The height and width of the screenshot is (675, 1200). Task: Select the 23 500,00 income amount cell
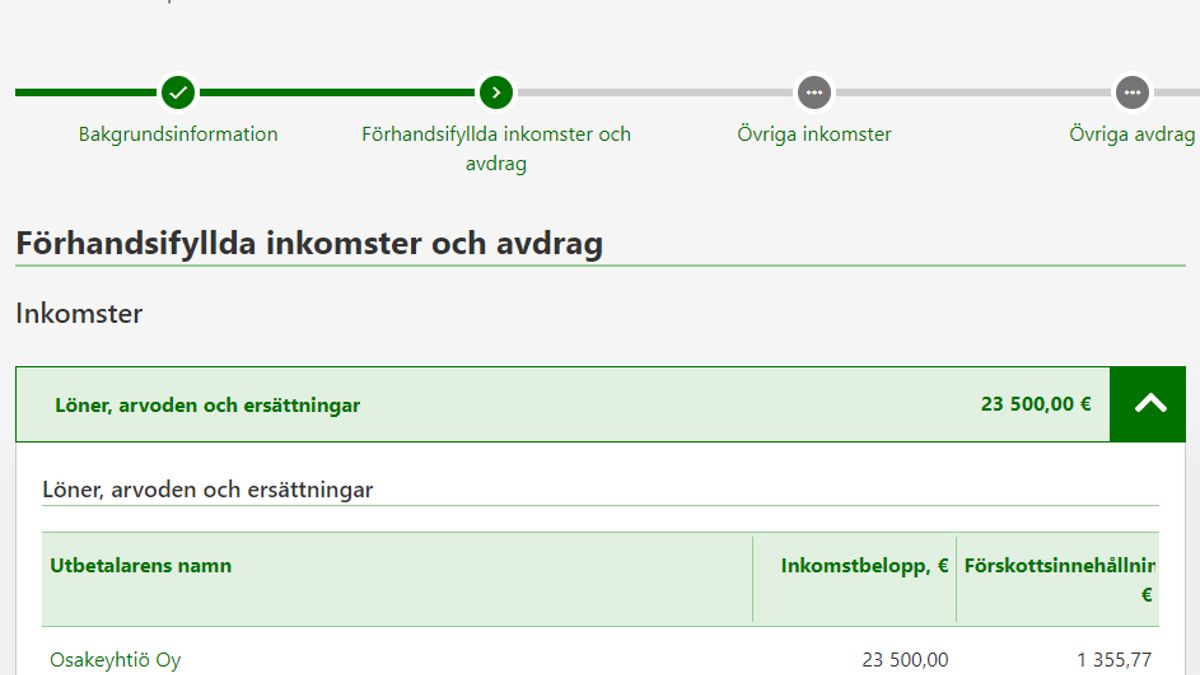tap(905, 660)
